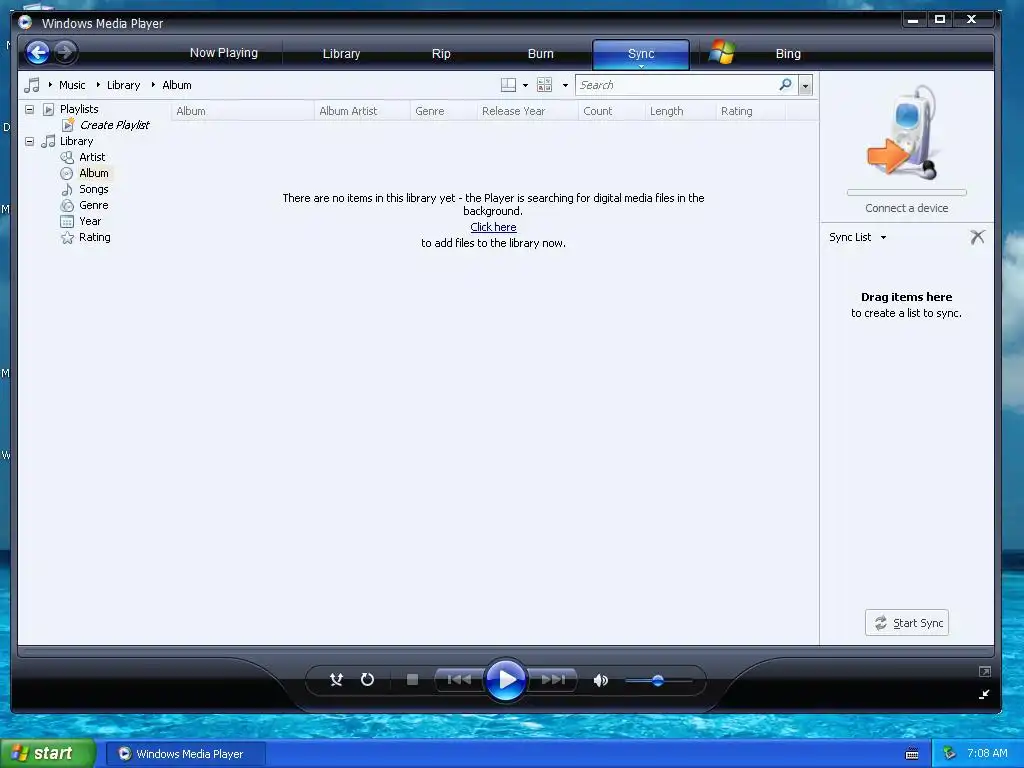Open the Burn tab

coord(541,54)
